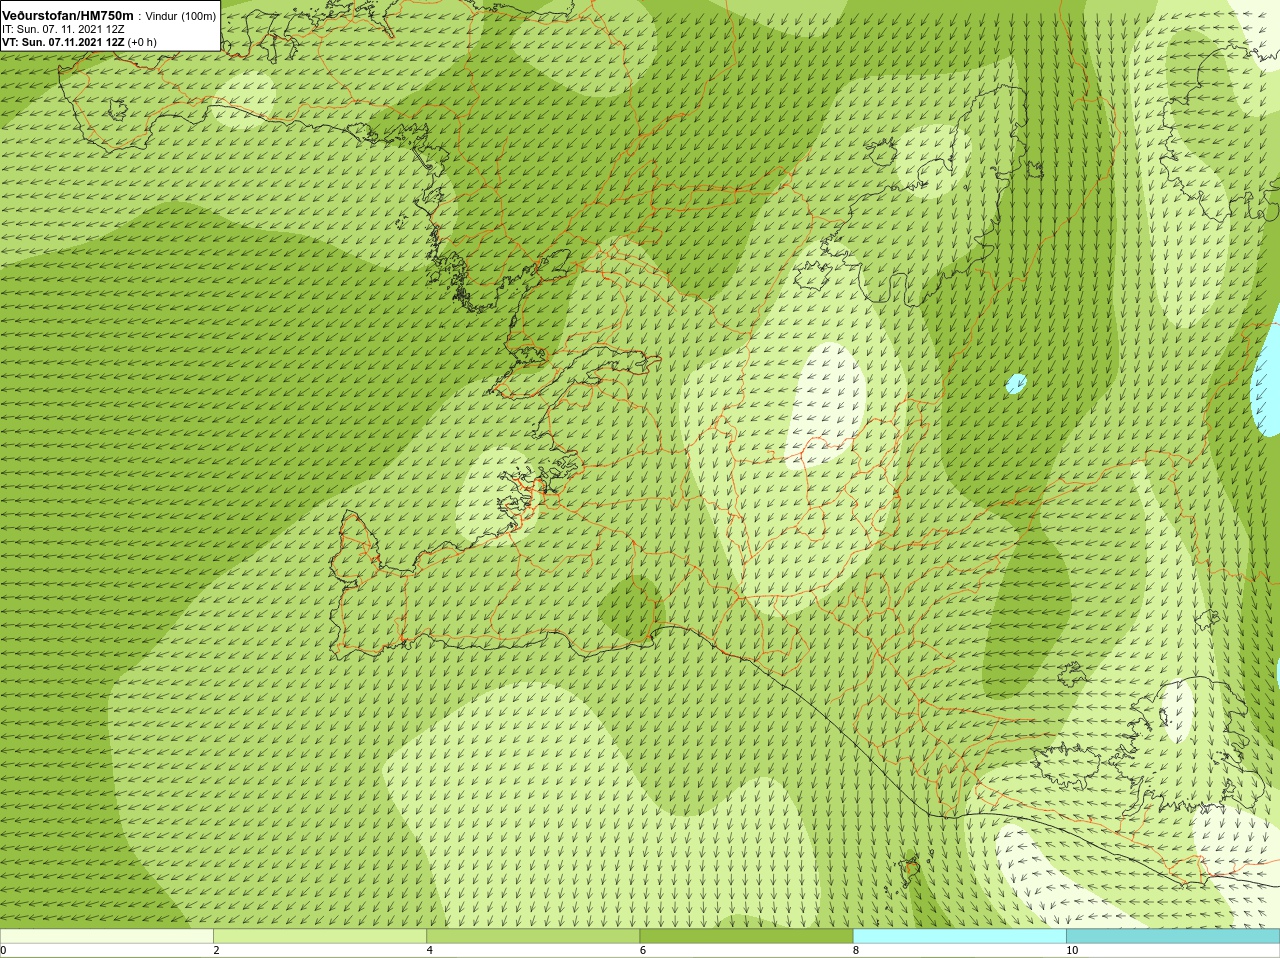Screen dimensions: 1280x958
Task: Select the 'IT: Sun. 07. 11. 2021 12Z' line
Action: click(63, 29)
